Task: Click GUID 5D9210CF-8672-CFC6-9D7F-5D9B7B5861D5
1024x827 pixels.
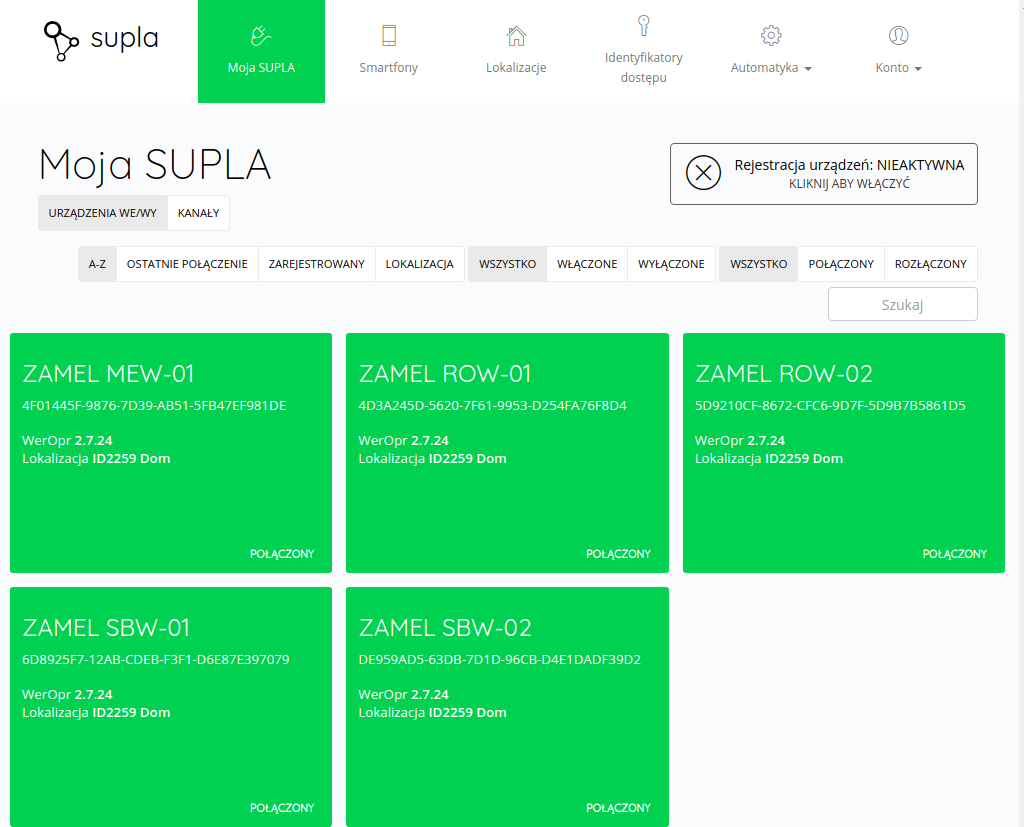Action: pos(830,405)
